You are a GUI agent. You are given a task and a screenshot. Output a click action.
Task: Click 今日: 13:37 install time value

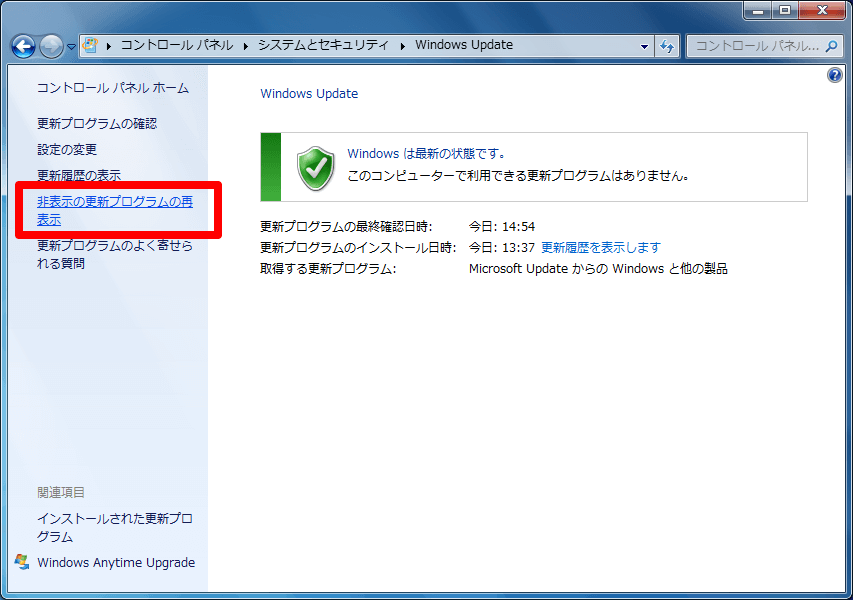click(x=502, y=248)
